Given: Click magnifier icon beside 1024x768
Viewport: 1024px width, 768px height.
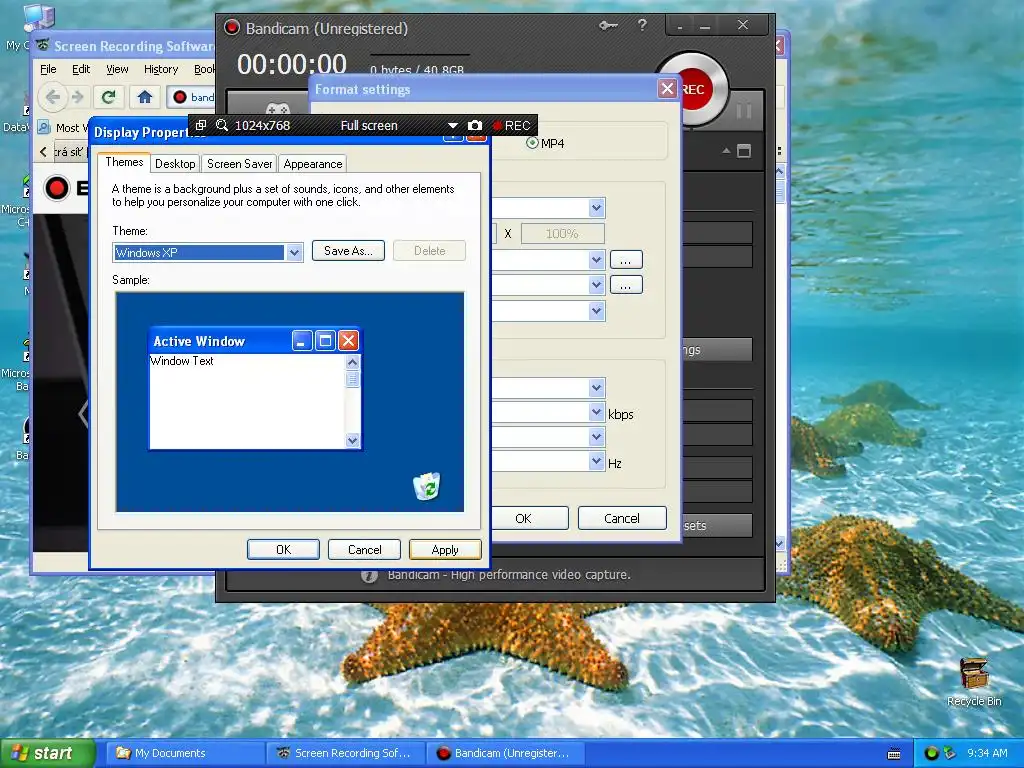Looking at the screenshot, I should (x=222, y=125).
